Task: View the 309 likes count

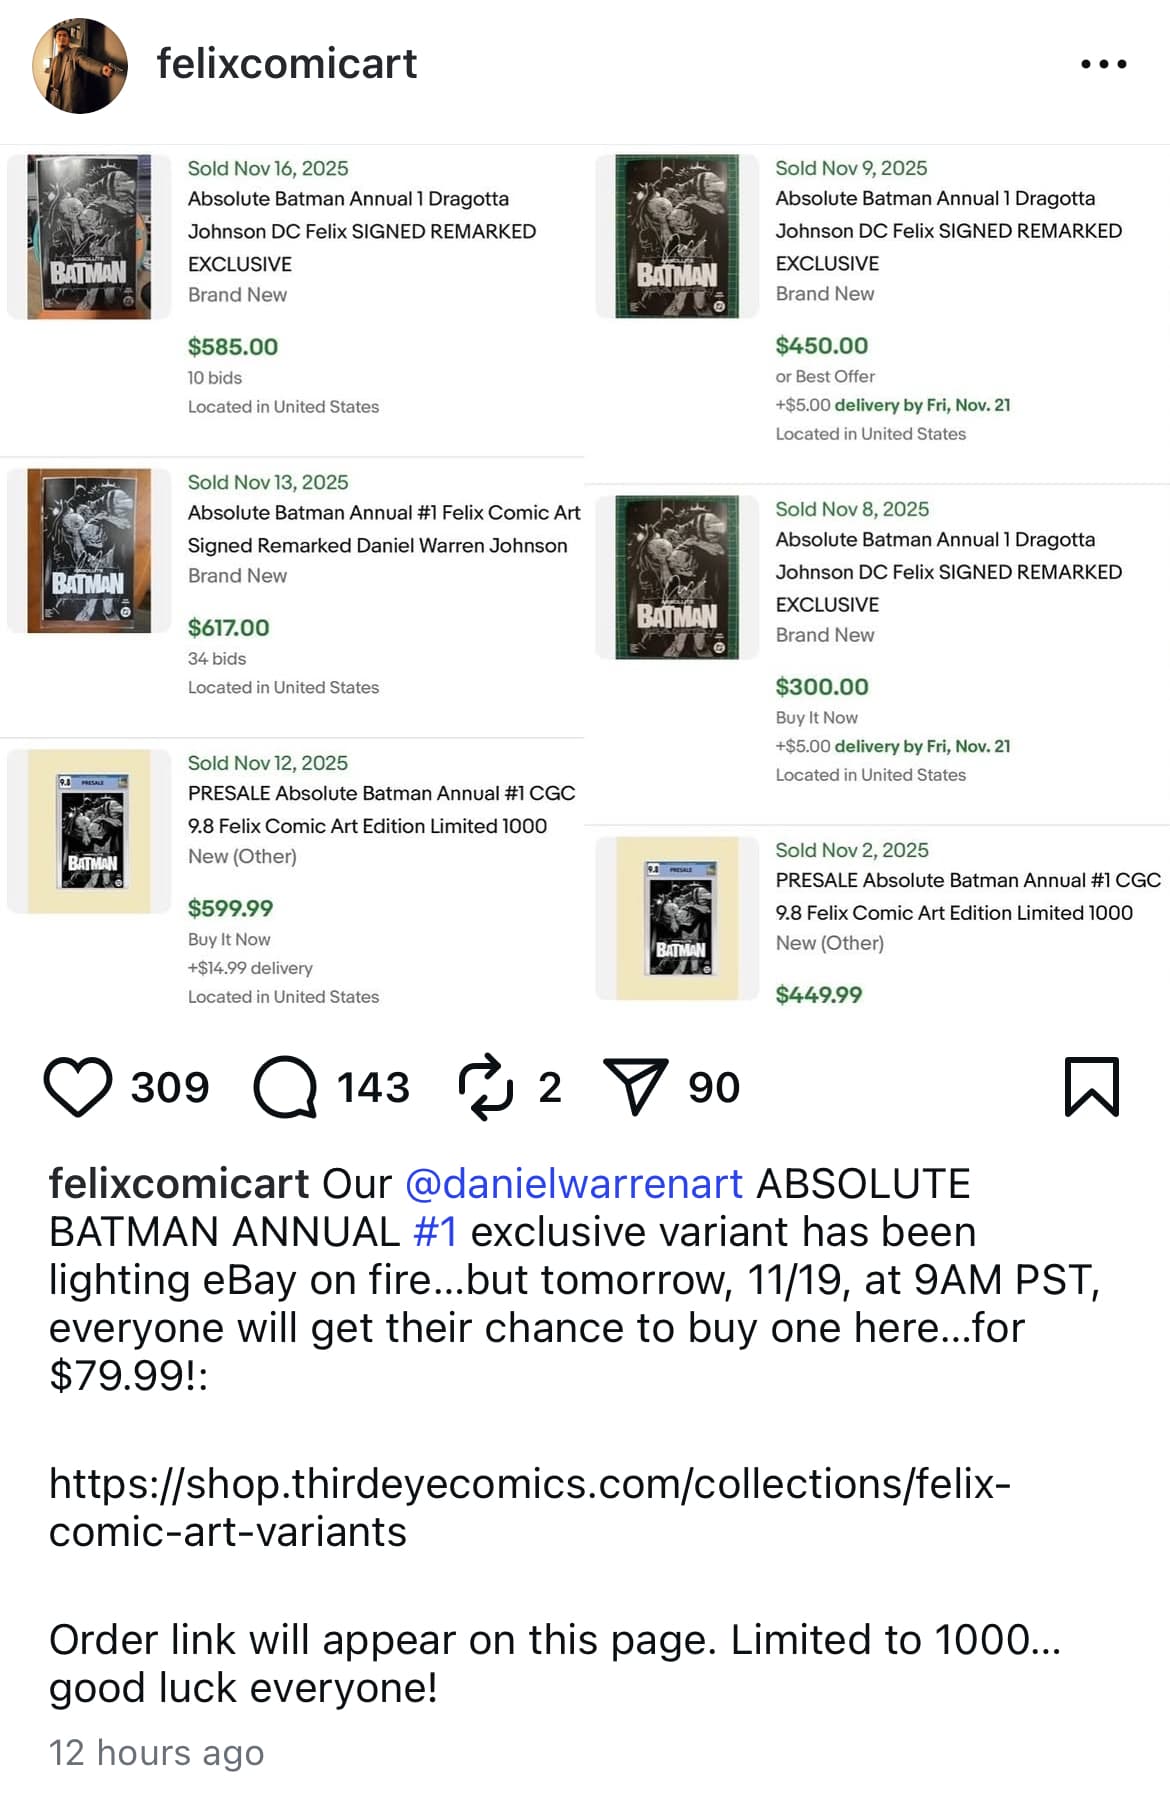Action: [170, 1087]
